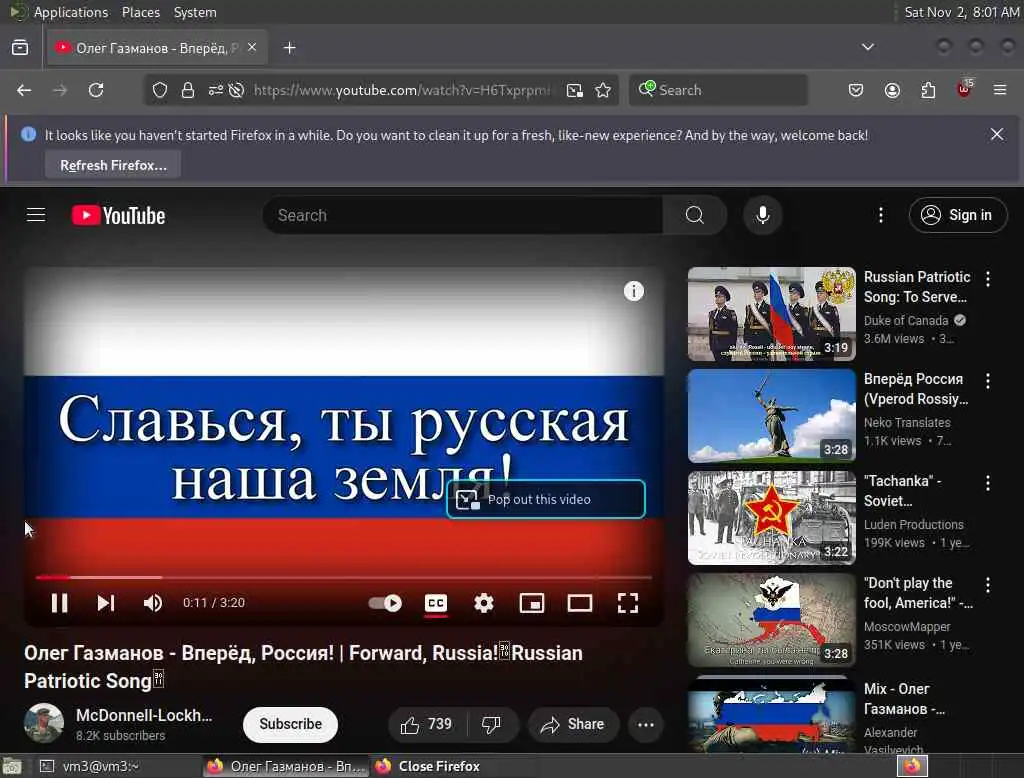Open a new browser tab
The width and height of the screenshot is (1024, 778).
pos(290,48)
